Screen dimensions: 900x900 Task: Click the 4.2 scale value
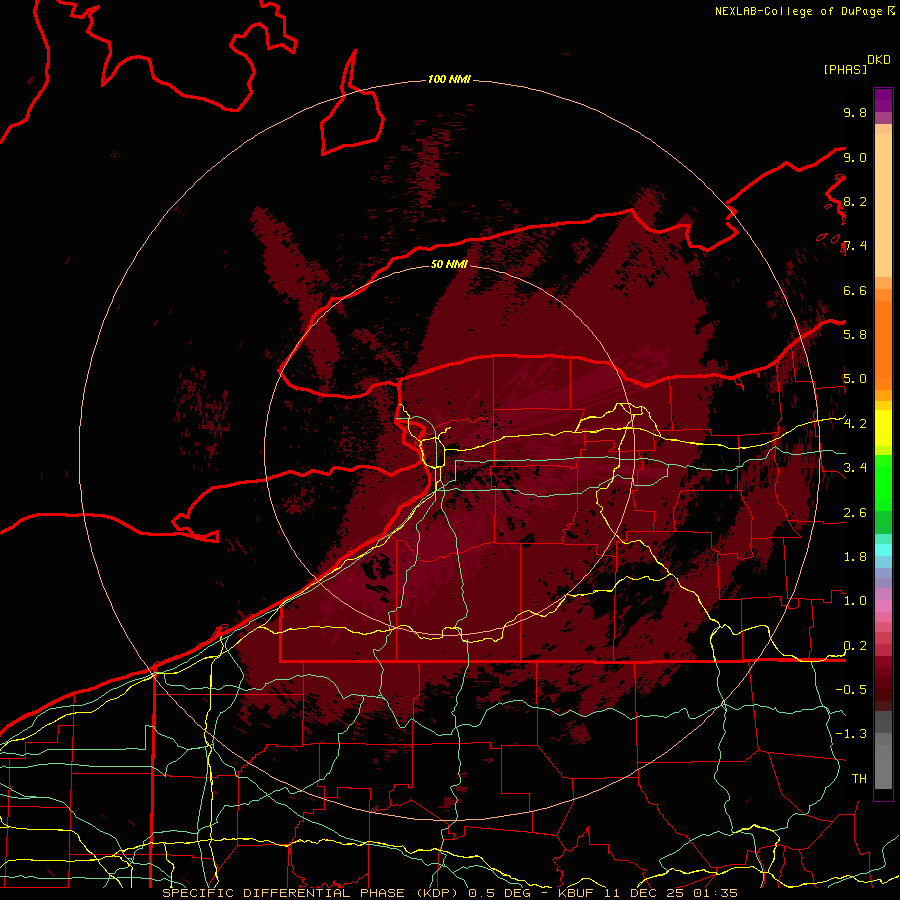[x=855, y=424]
